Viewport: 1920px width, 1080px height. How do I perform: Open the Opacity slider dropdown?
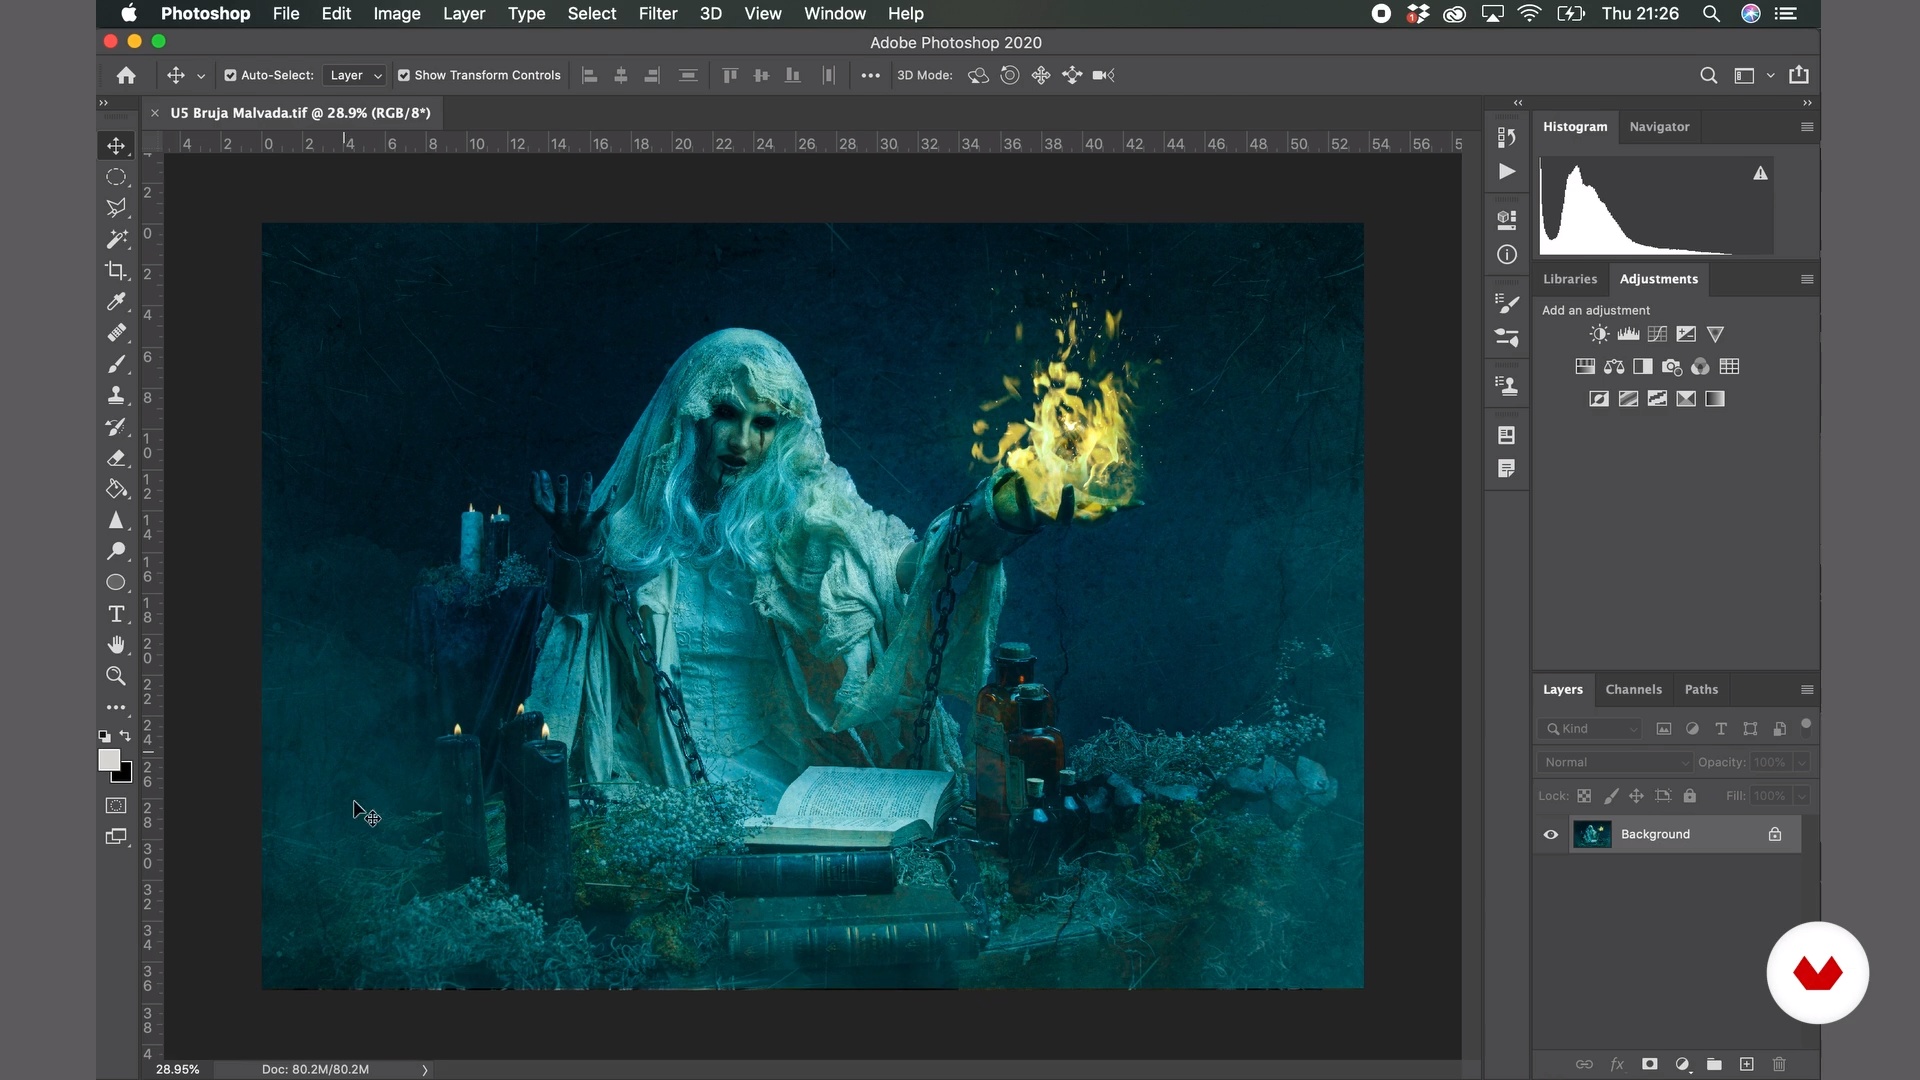pos(1801,762)
